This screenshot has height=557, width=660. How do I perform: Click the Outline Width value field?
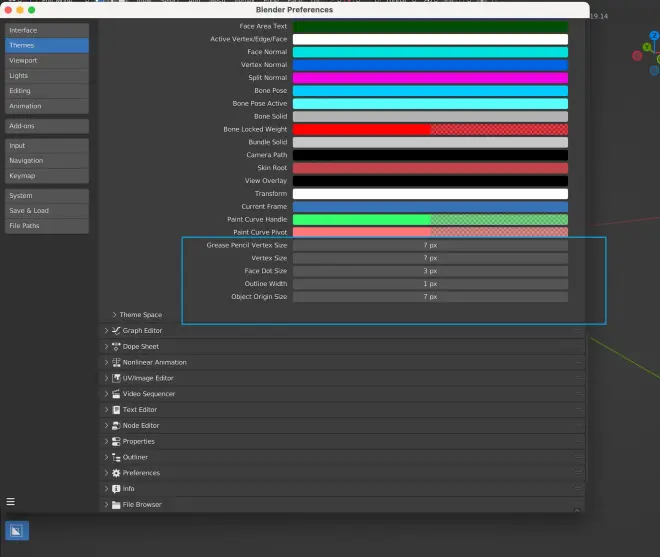click(x=430, y=284)
